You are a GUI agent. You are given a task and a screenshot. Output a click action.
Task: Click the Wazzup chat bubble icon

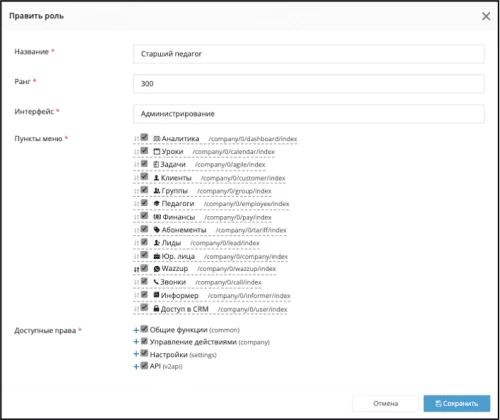(x=157, y=269)
